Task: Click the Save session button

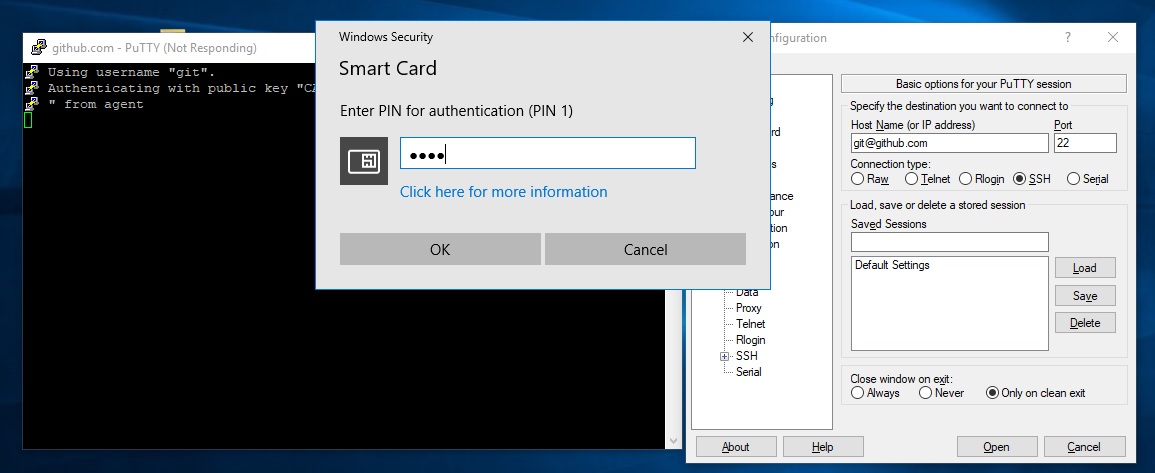Action: coord(1085,295)
